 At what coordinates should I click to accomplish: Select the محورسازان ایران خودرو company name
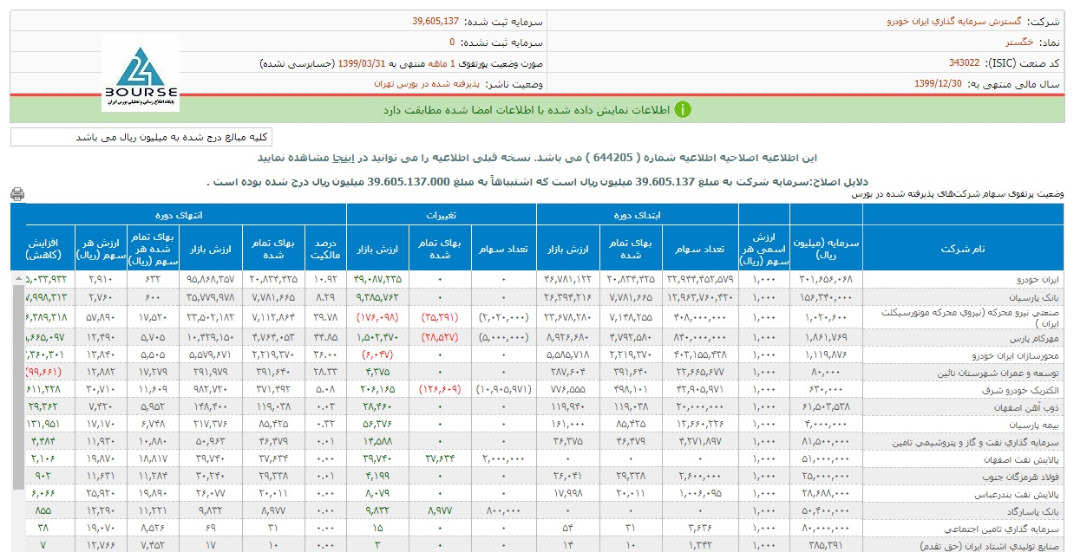pos(1016,356)
